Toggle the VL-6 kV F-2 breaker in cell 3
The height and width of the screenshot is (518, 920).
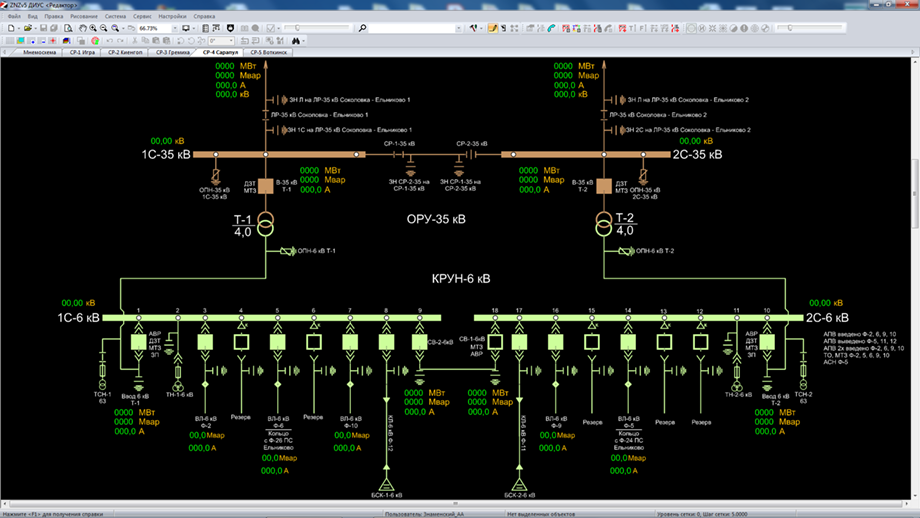[x=205, y=342]
